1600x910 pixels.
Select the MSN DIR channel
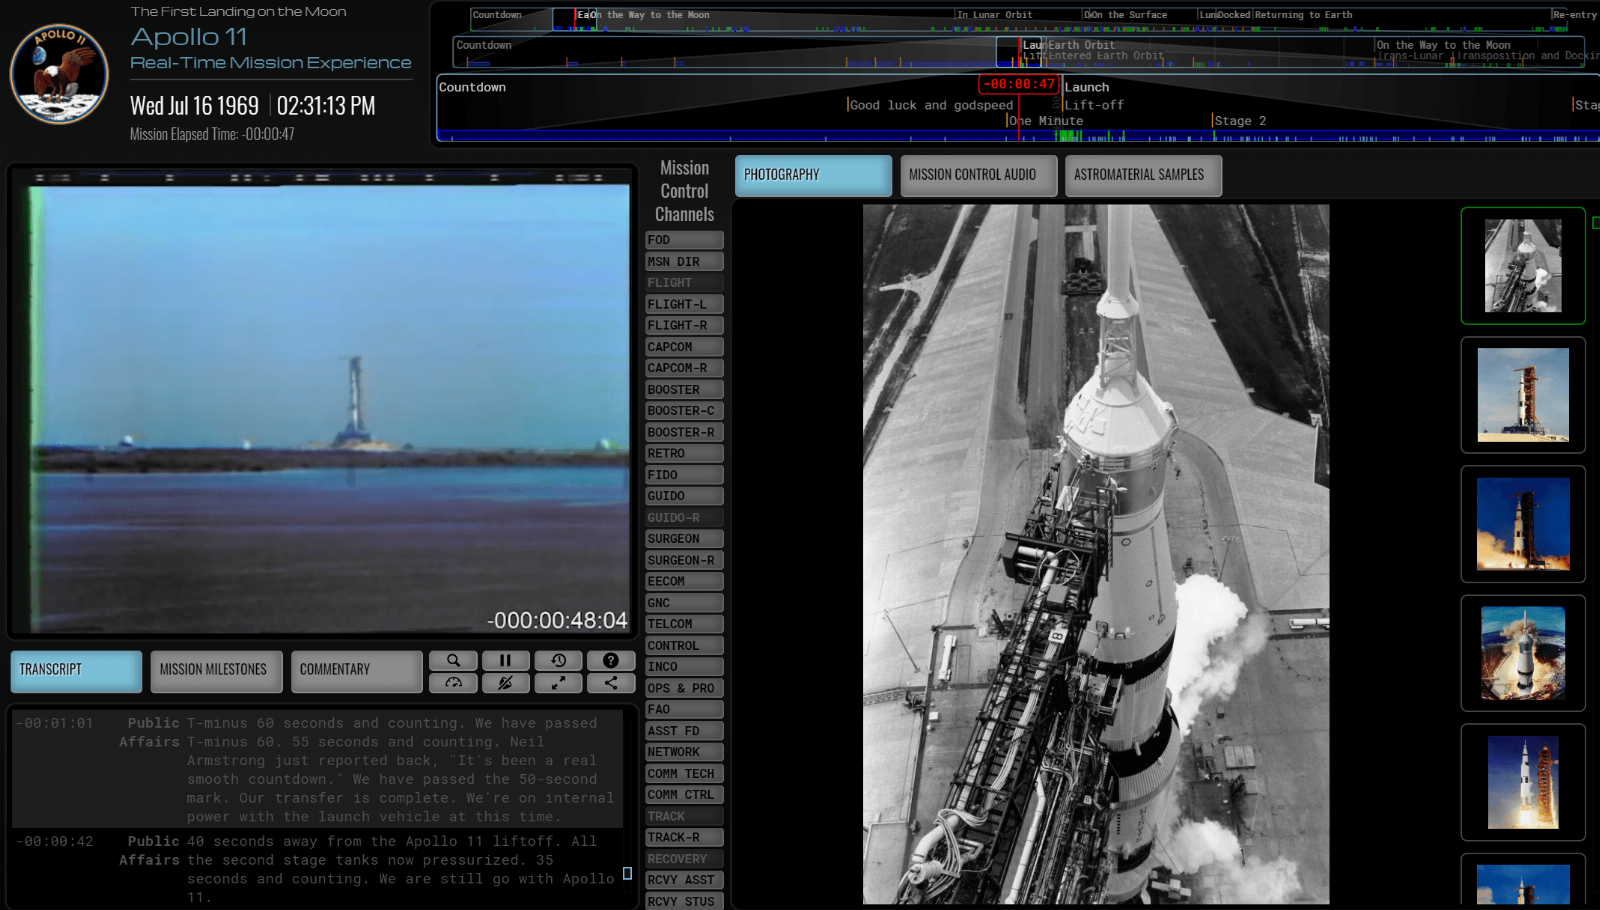pos(684,262)
